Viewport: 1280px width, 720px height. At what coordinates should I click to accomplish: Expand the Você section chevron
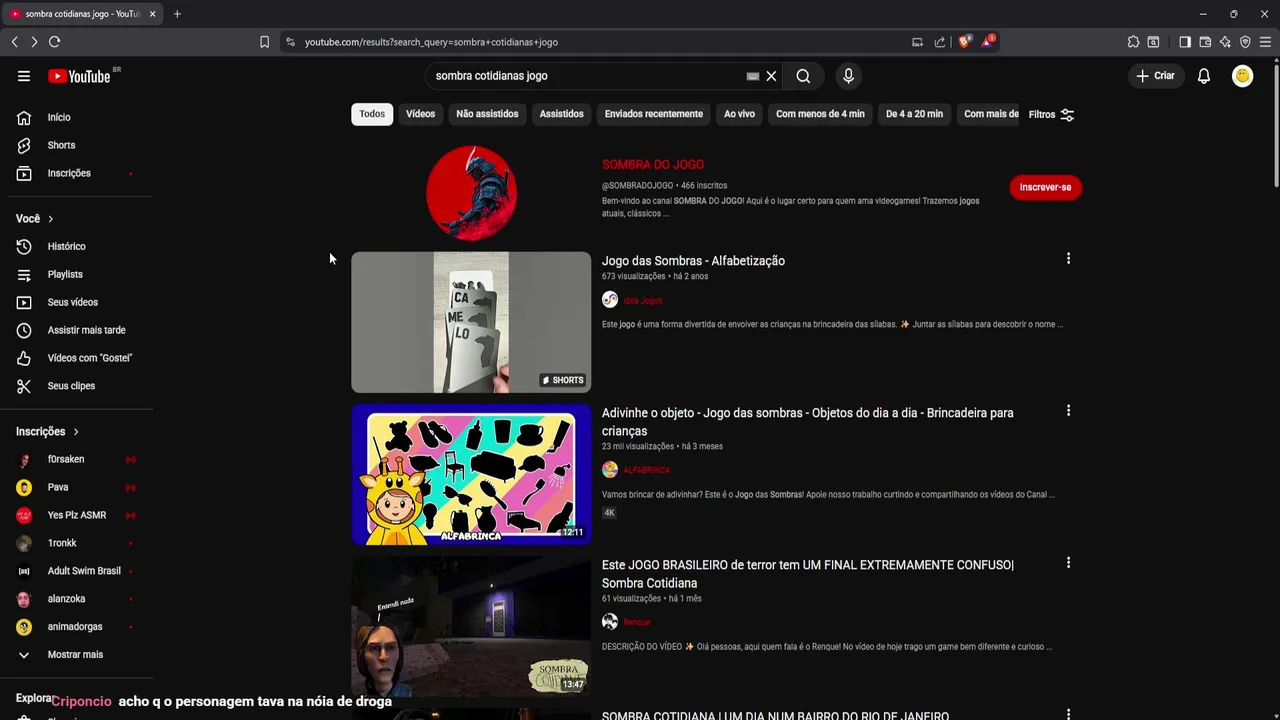pyautogui.click(x=50, y=219)
